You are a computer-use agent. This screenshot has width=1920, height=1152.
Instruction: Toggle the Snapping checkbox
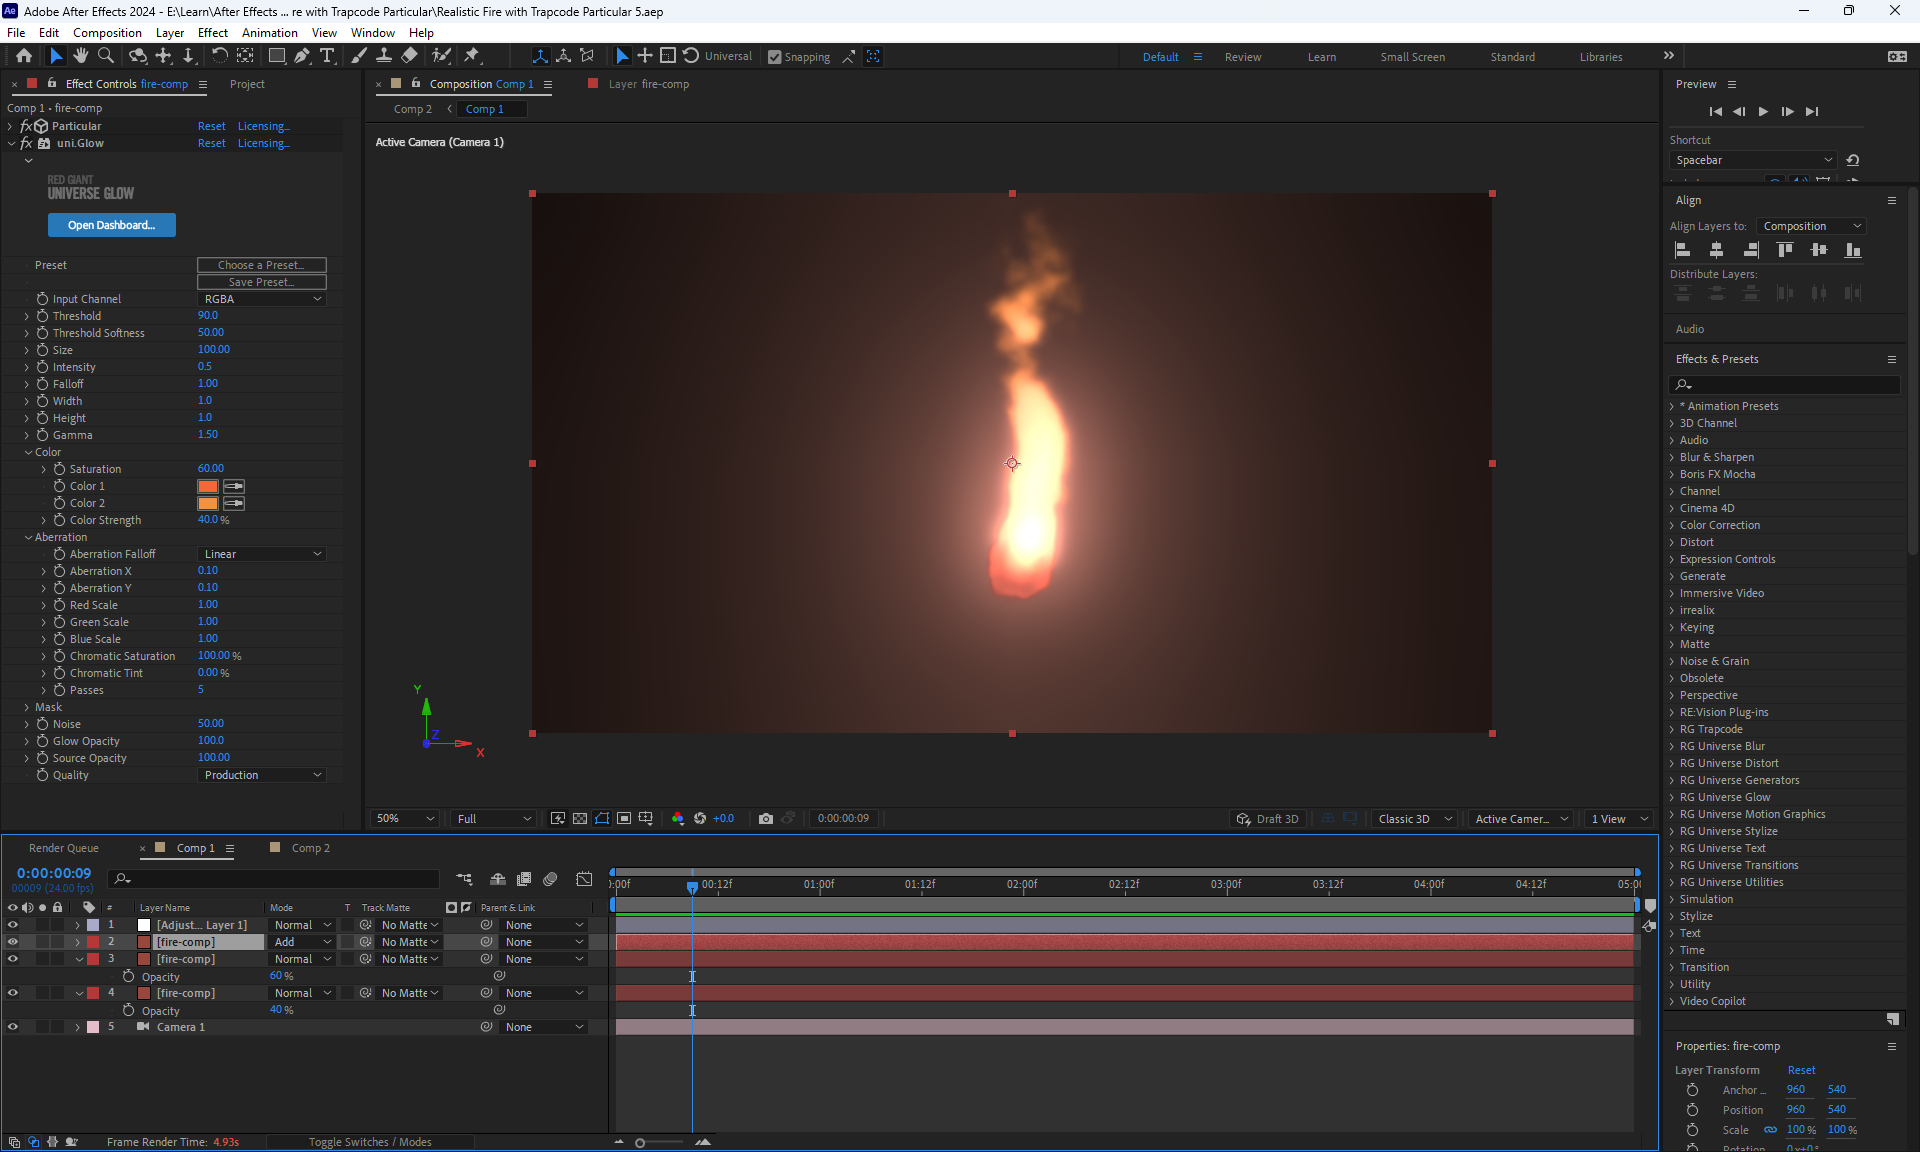tap(775, 57)
